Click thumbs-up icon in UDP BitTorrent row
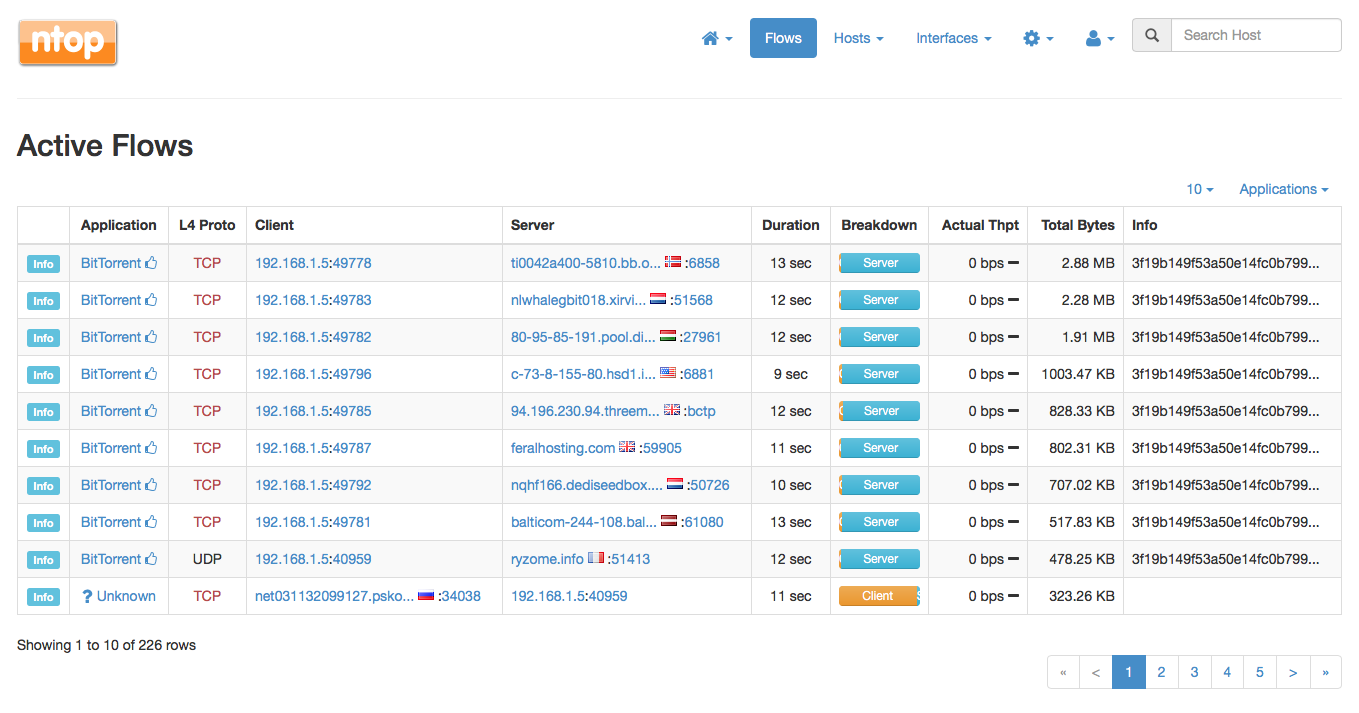Screen dimensions: 1359x713 point(151,559)
